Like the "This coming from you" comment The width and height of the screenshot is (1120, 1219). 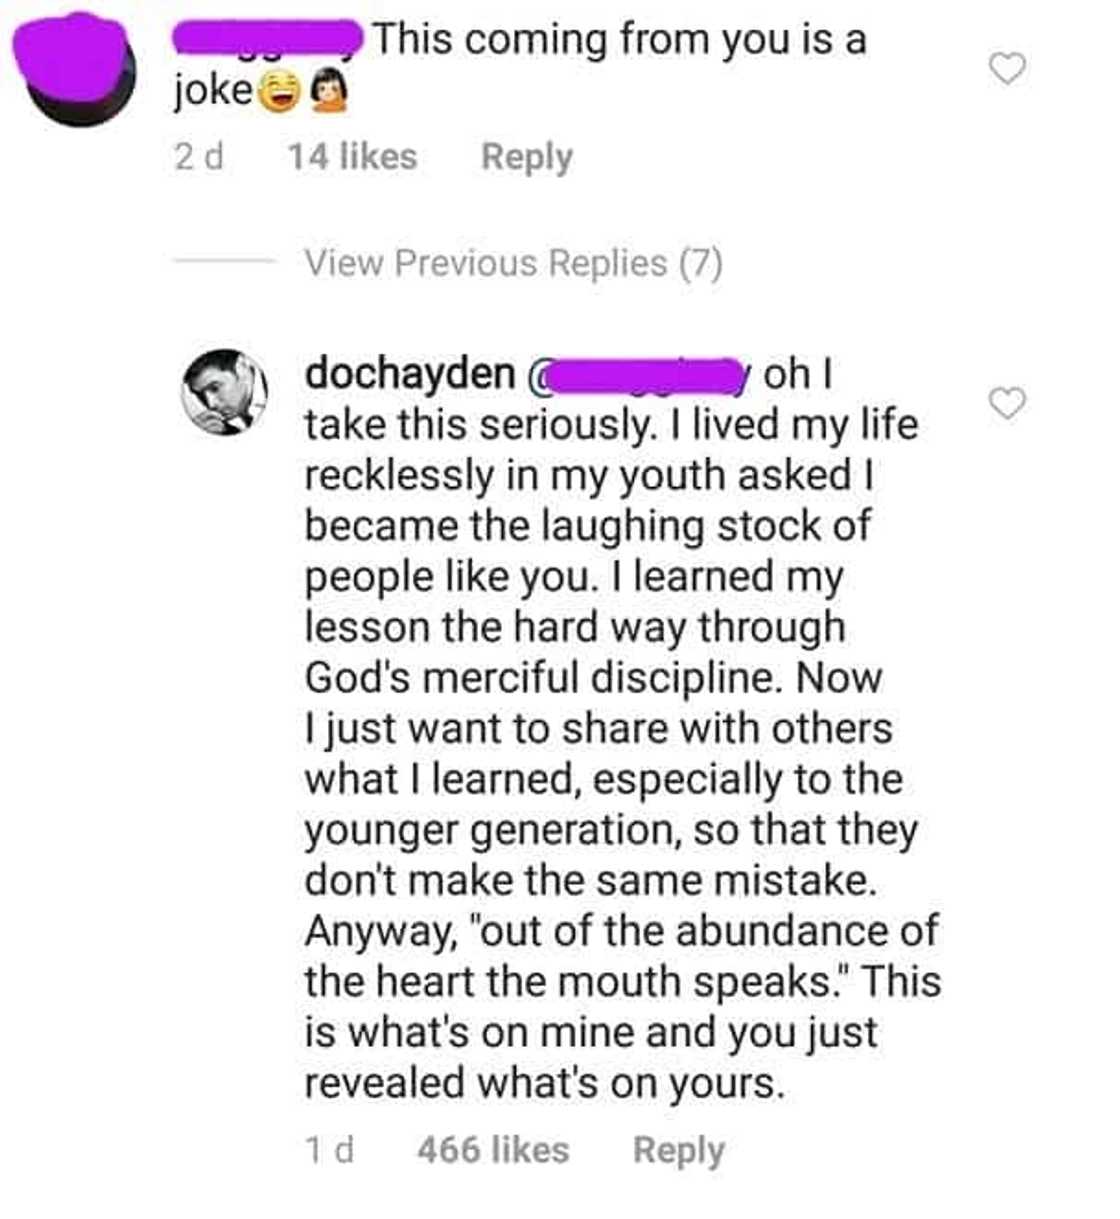1006,69
